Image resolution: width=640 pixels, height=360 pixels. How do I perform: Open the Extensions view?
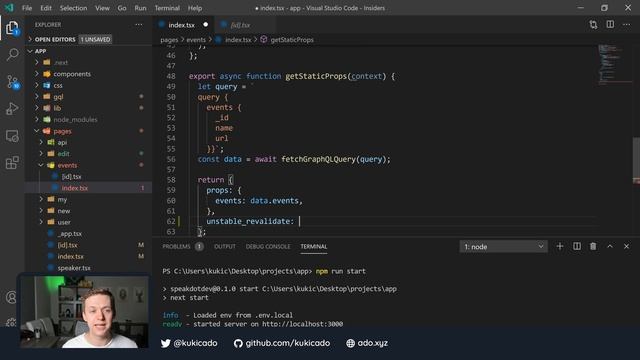[12, 163]
